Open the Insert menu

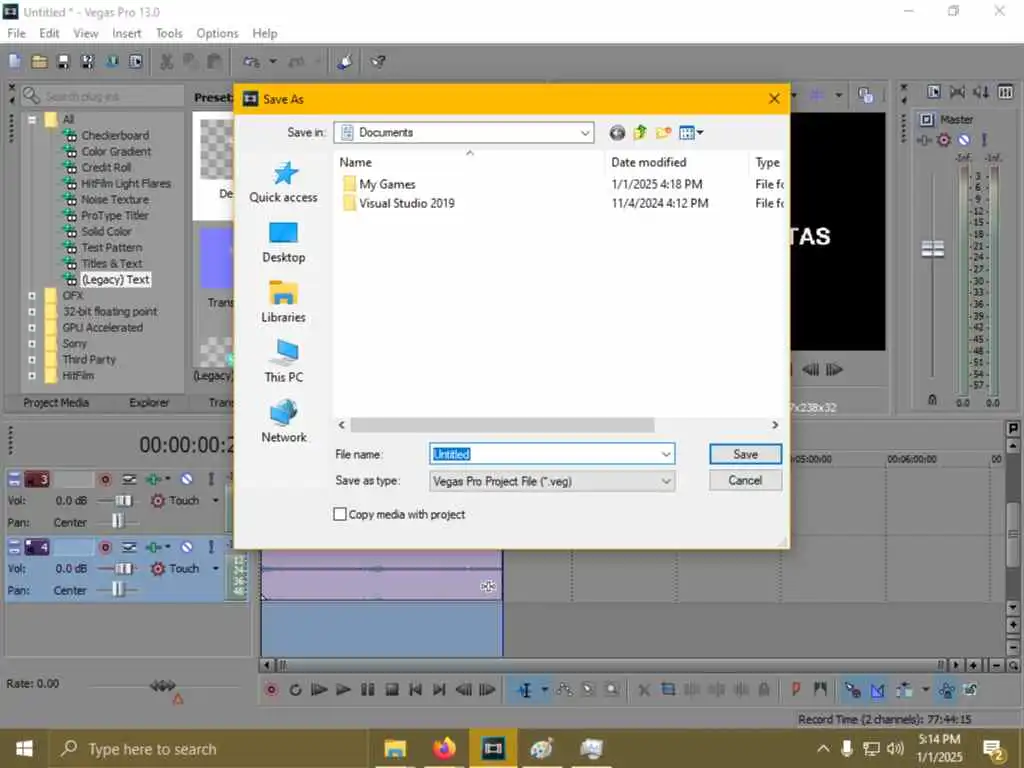(126, 33)
